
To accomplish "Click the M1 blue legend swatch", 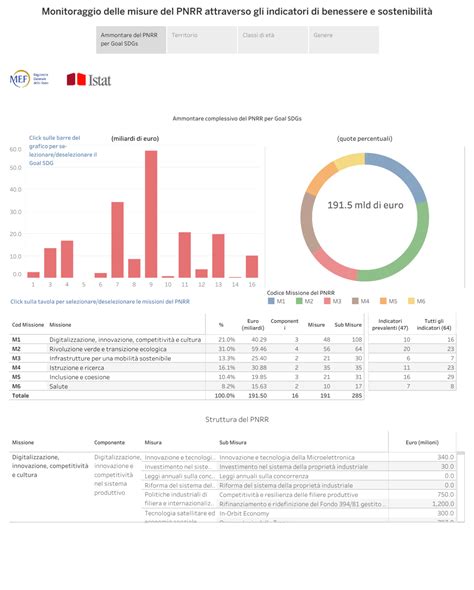I will [271, 301].
